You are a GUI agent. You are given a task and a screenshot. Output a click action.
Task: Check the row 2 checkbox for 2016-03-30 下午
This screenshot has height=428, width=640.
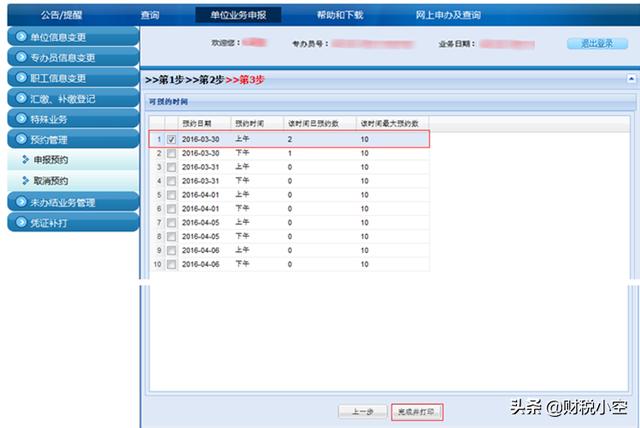171,153
